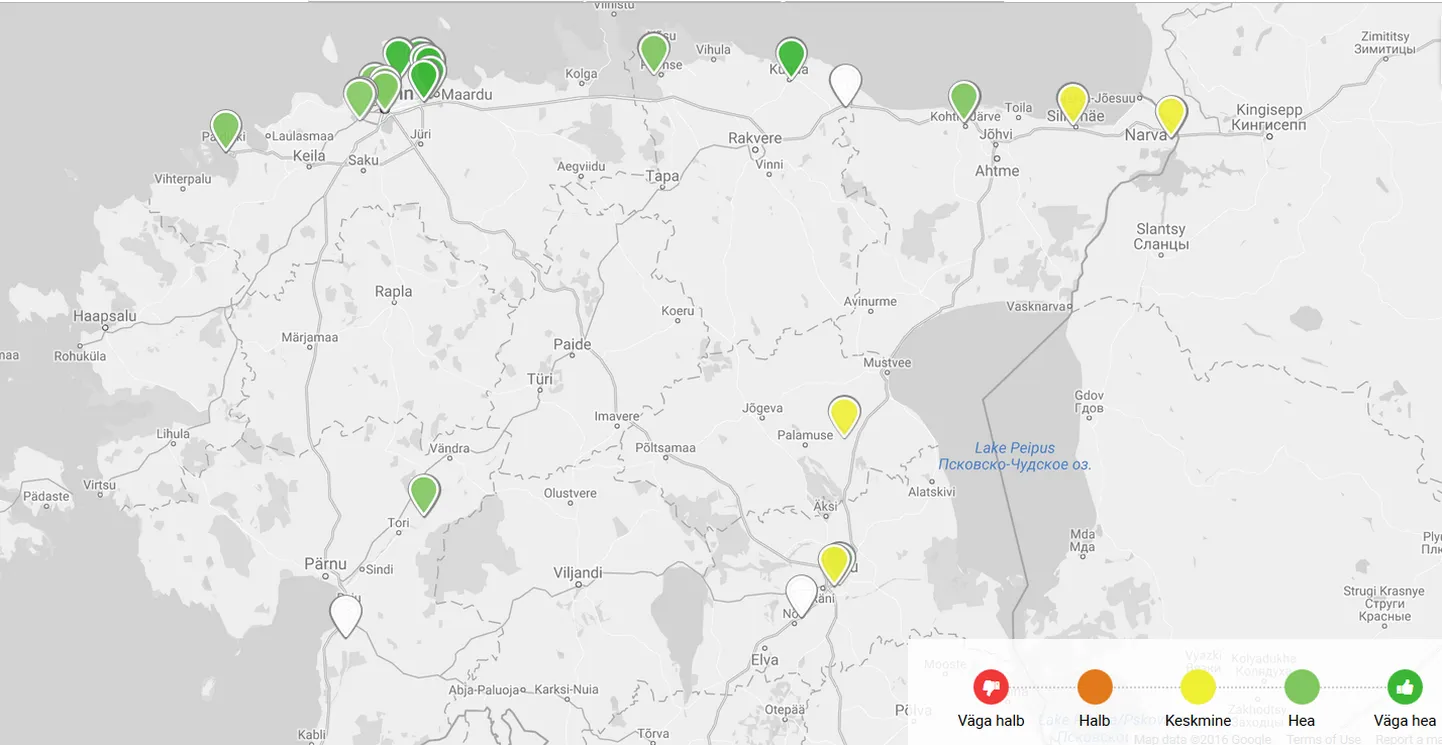Select the white pin south of Pärnu

(x=345, y=615)
